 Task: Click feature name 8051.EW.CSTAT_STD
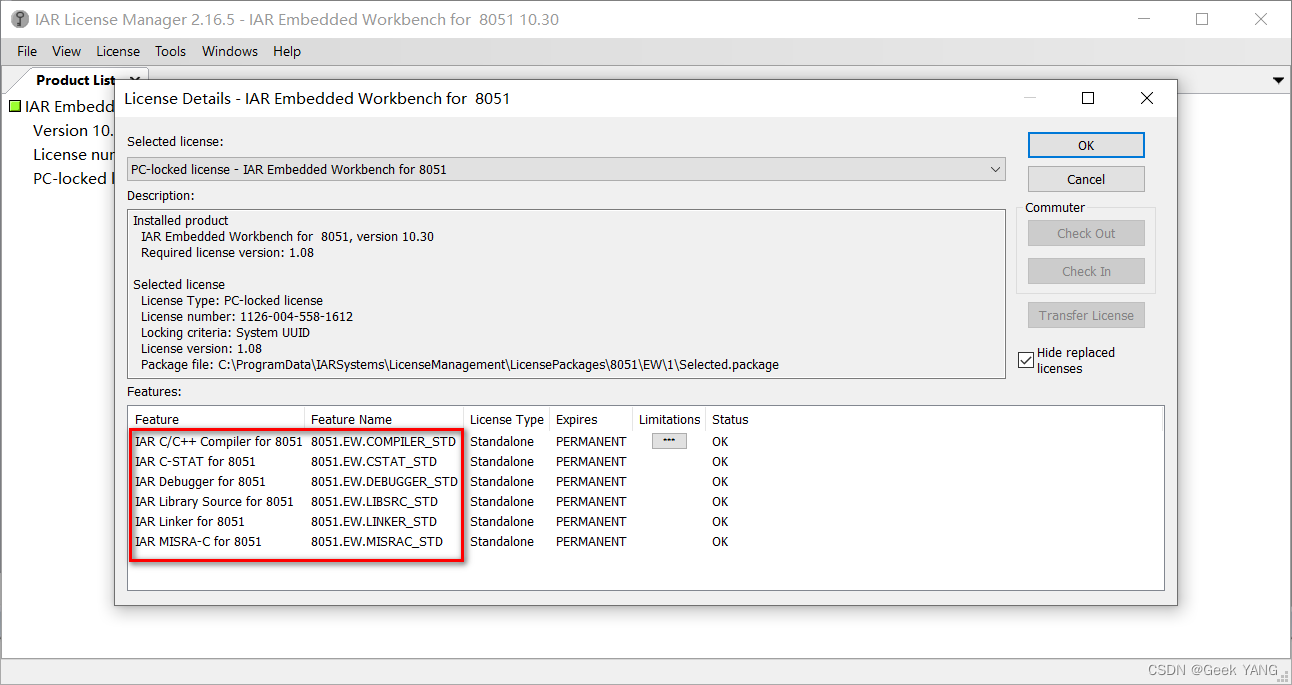point(374,461)
